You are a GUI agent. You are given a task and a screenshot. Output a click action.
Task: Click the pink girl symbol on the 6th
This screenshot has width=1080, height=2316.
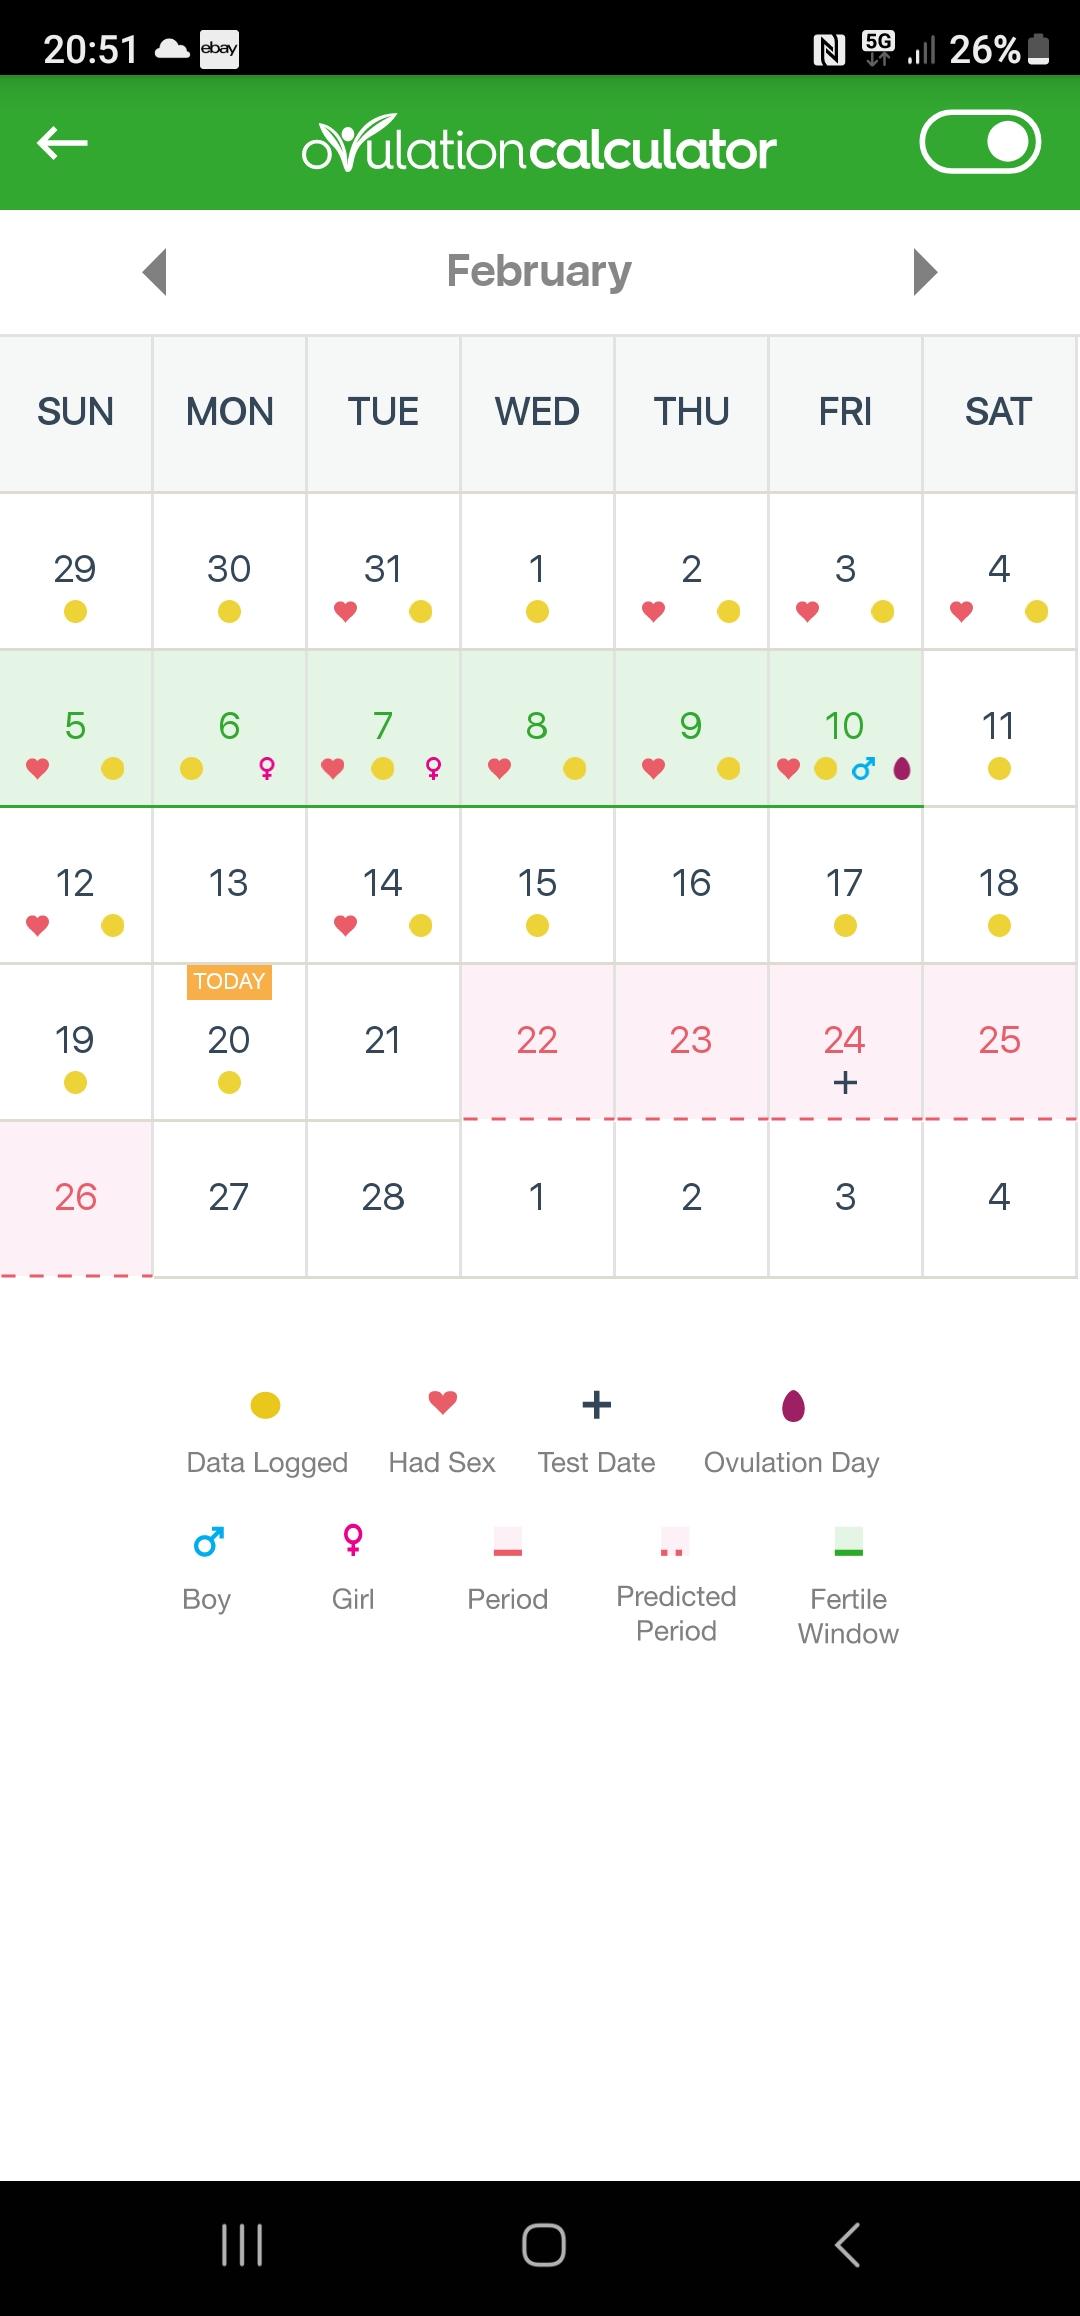point(267,768)
